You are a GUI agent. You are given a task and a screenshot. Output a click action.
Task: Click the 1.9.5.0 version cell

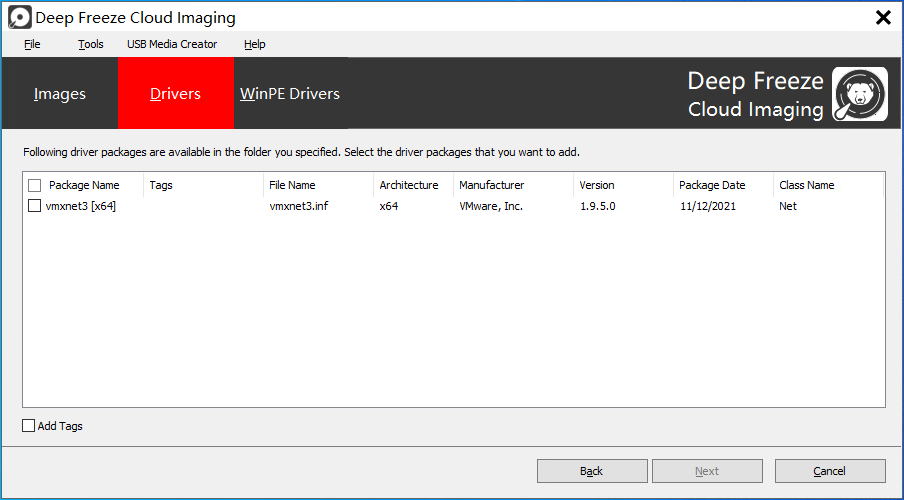pos(598,206)
